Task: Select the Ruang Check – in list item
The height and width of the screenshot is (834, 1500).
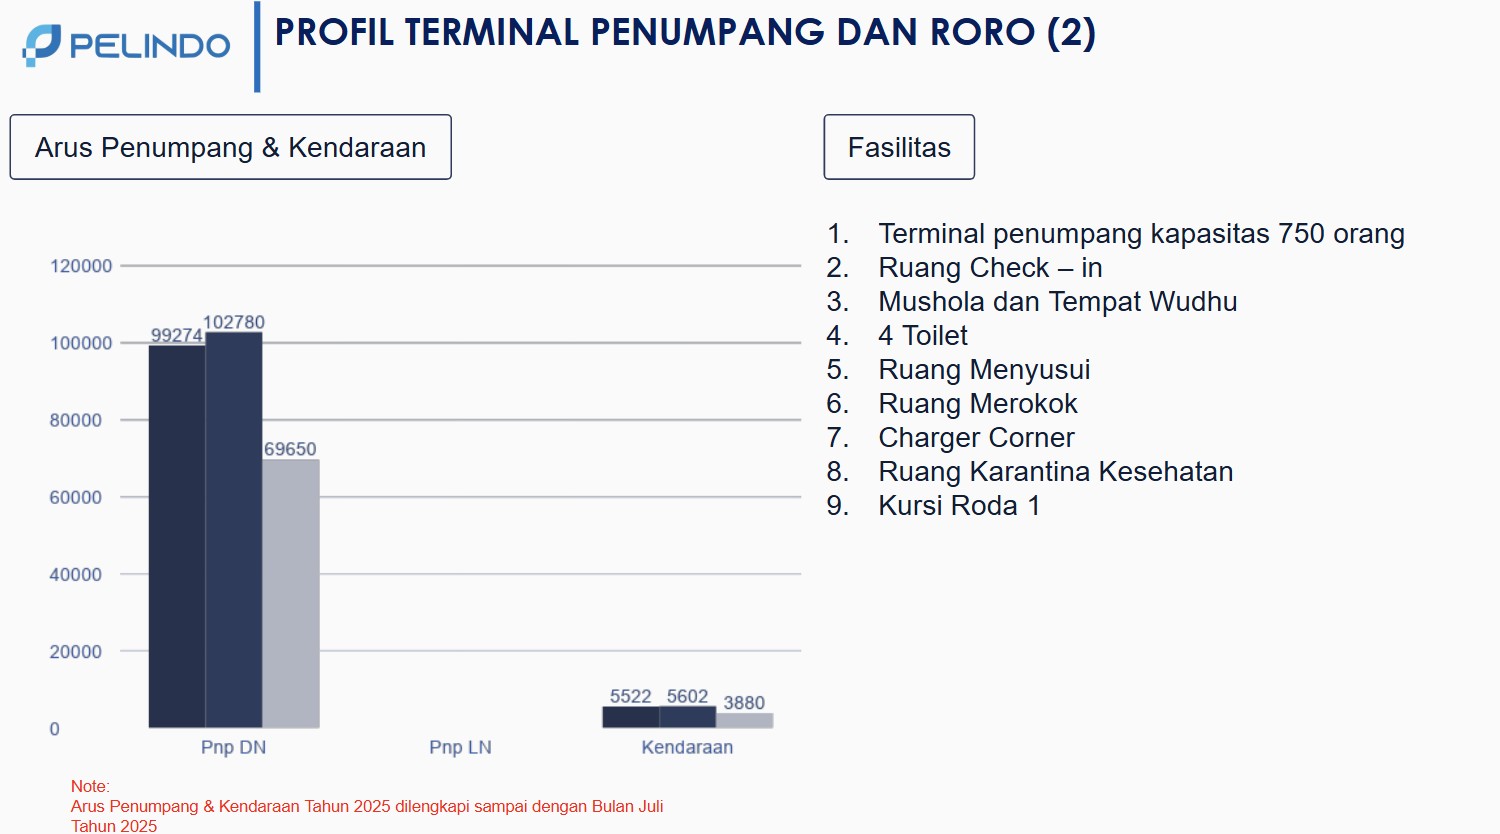Action: 989,268
